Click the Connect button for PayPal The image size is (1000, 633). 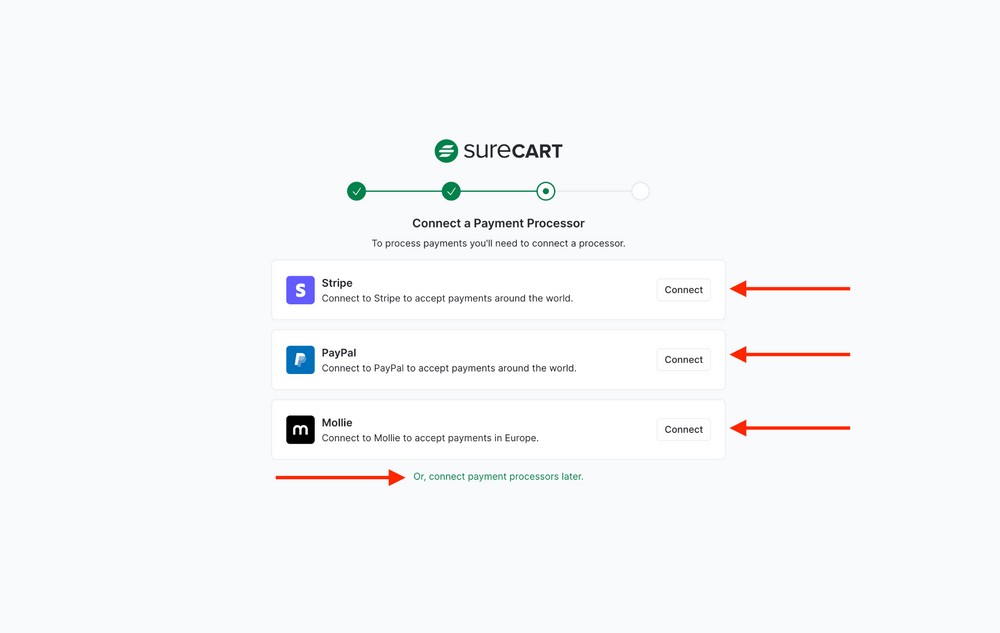(683, 359)
